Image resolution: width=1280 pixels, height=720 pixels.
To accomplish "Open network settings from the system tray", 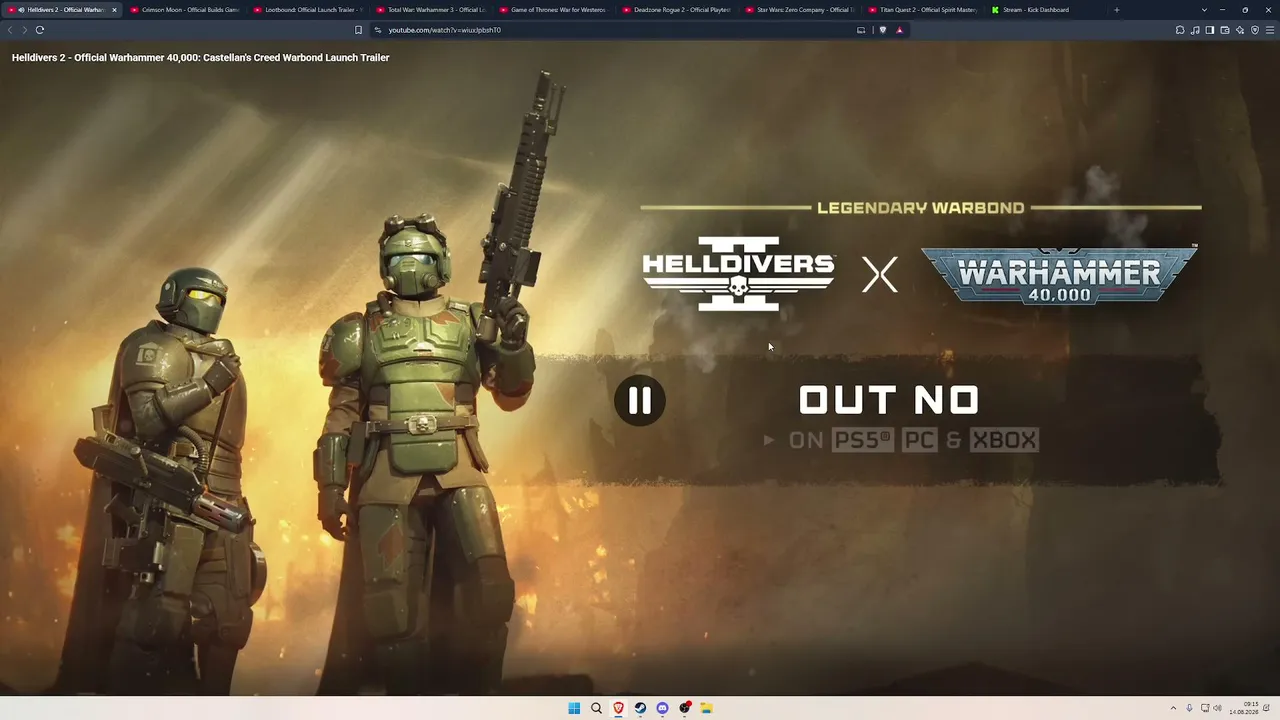I will [x=1205, y=708].
